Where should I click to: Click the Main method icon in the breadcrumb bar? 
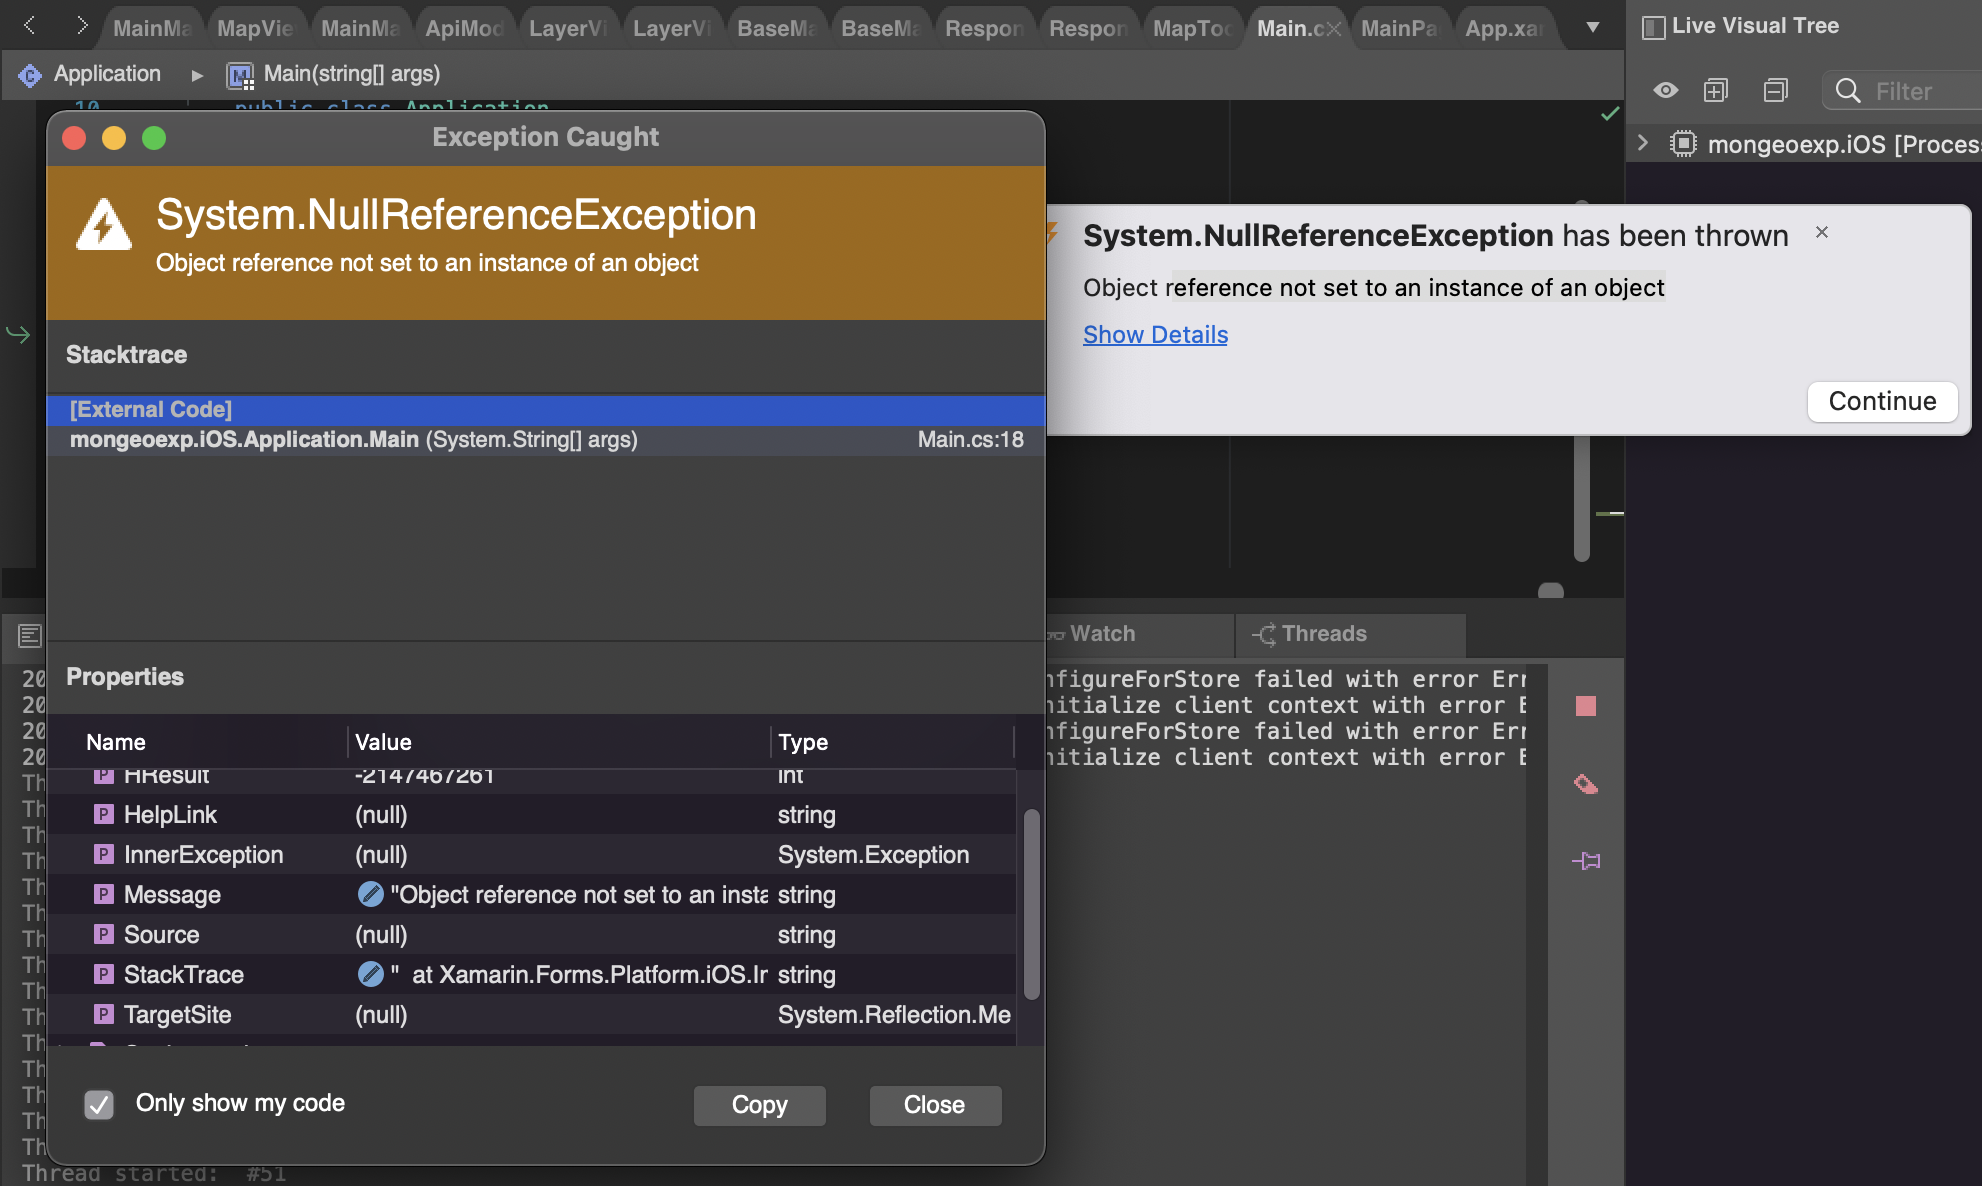pos(239,74)
